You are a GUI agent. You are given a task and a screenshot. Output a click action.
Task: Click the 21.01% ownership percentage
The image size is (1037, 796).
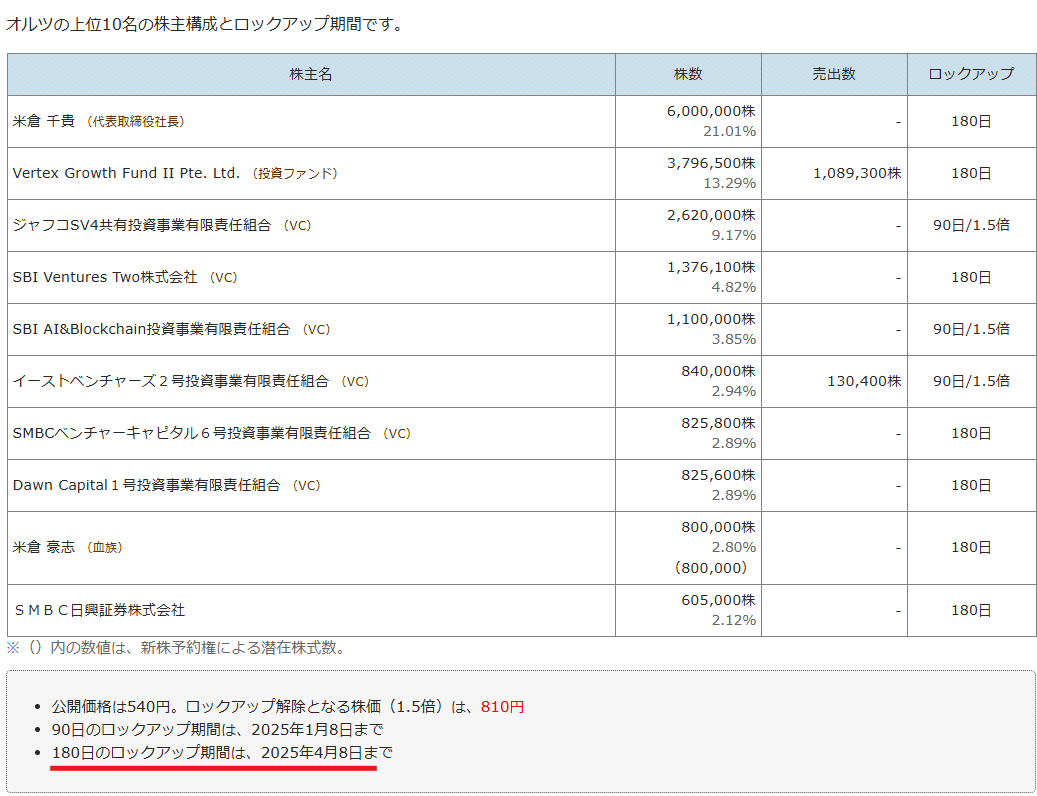(729, 132)
